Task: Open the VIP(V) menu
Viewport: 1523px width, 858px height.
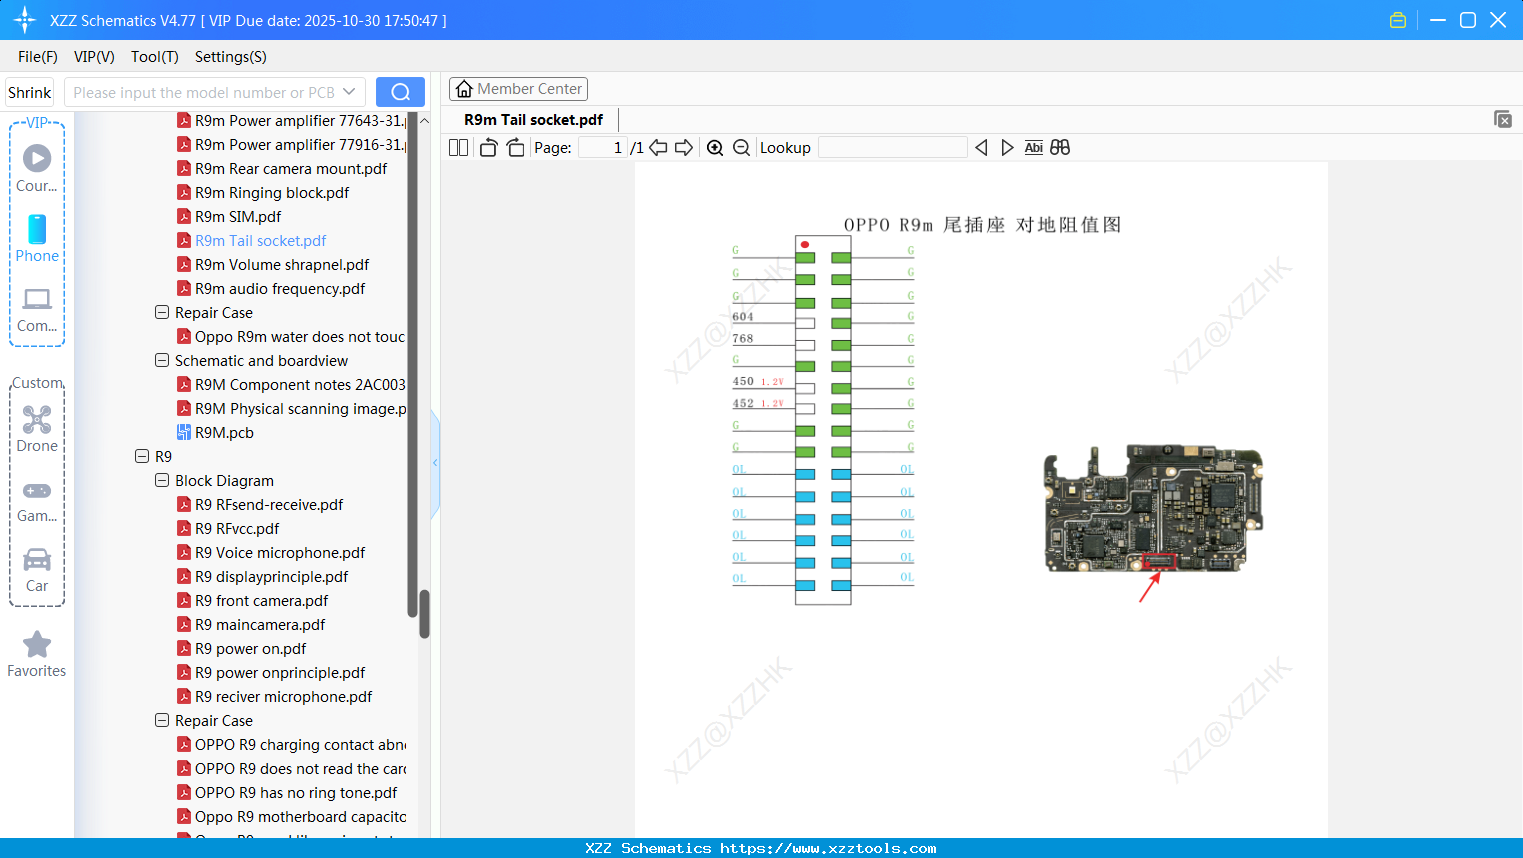Action: click(94, 57)
